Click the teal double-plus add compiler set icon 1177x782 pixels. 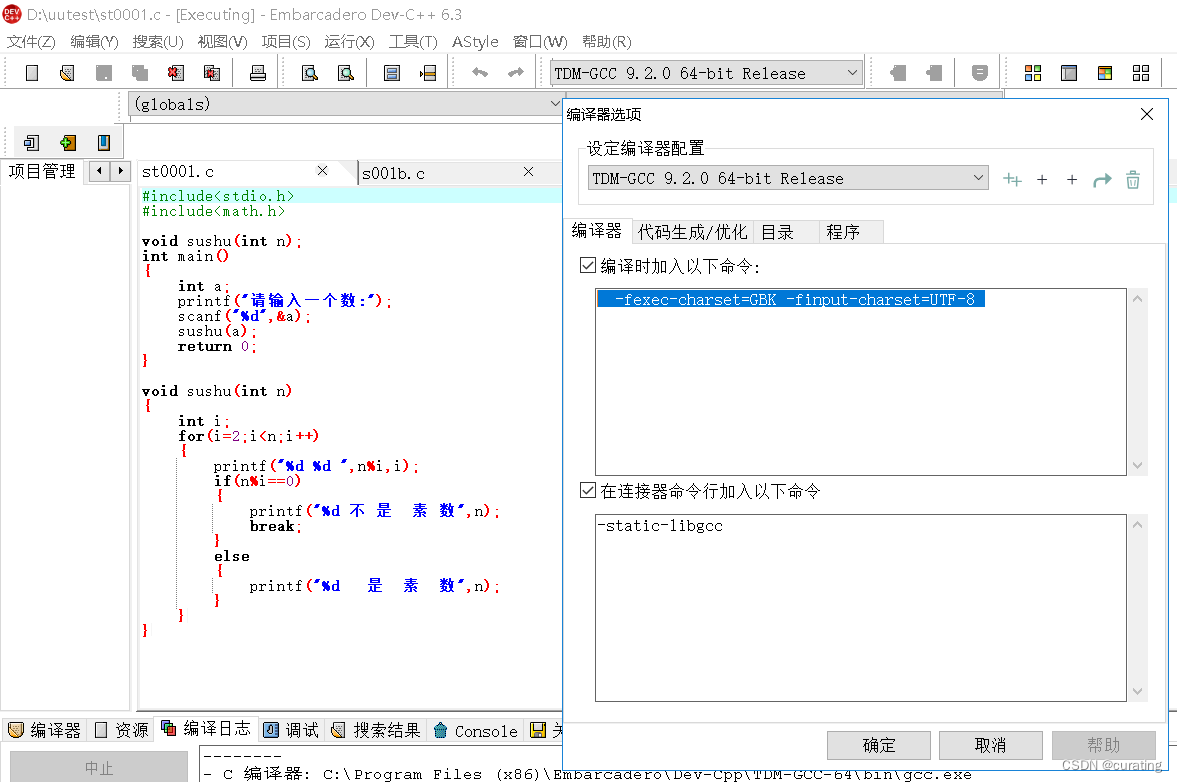(x=1012, y=180)
